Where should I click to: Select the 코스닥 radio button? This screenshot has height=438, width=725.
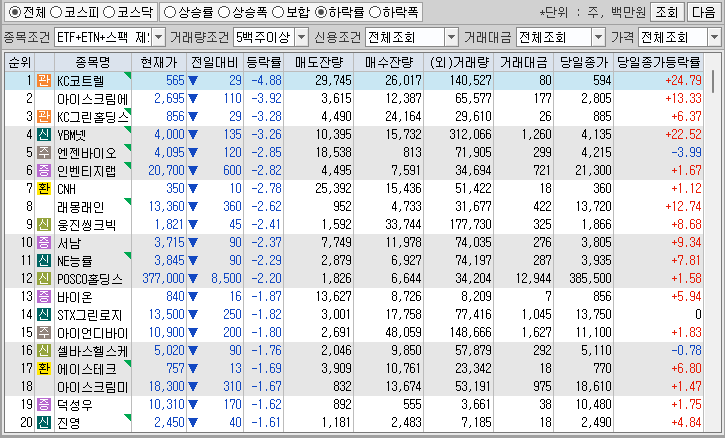click(x=109, y=12)
